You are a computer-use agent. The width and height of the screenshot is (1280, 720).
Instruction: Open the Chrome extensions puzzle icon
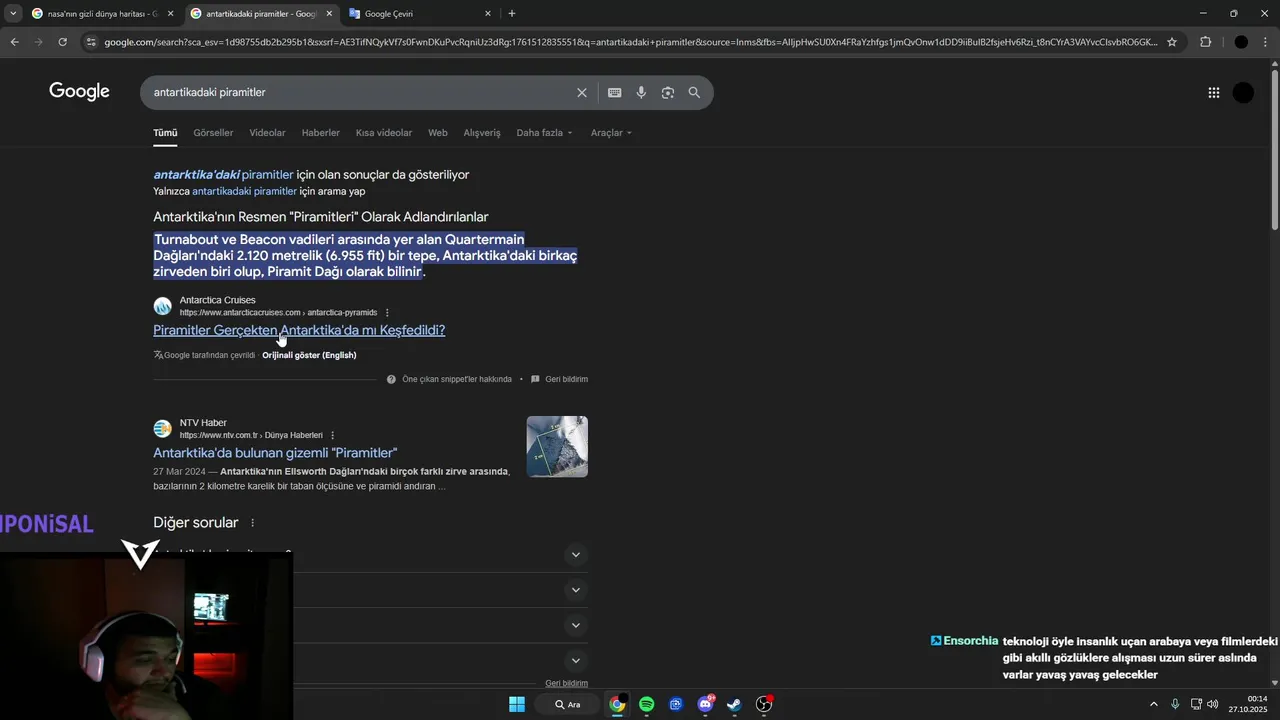[x=1205, y=42]
